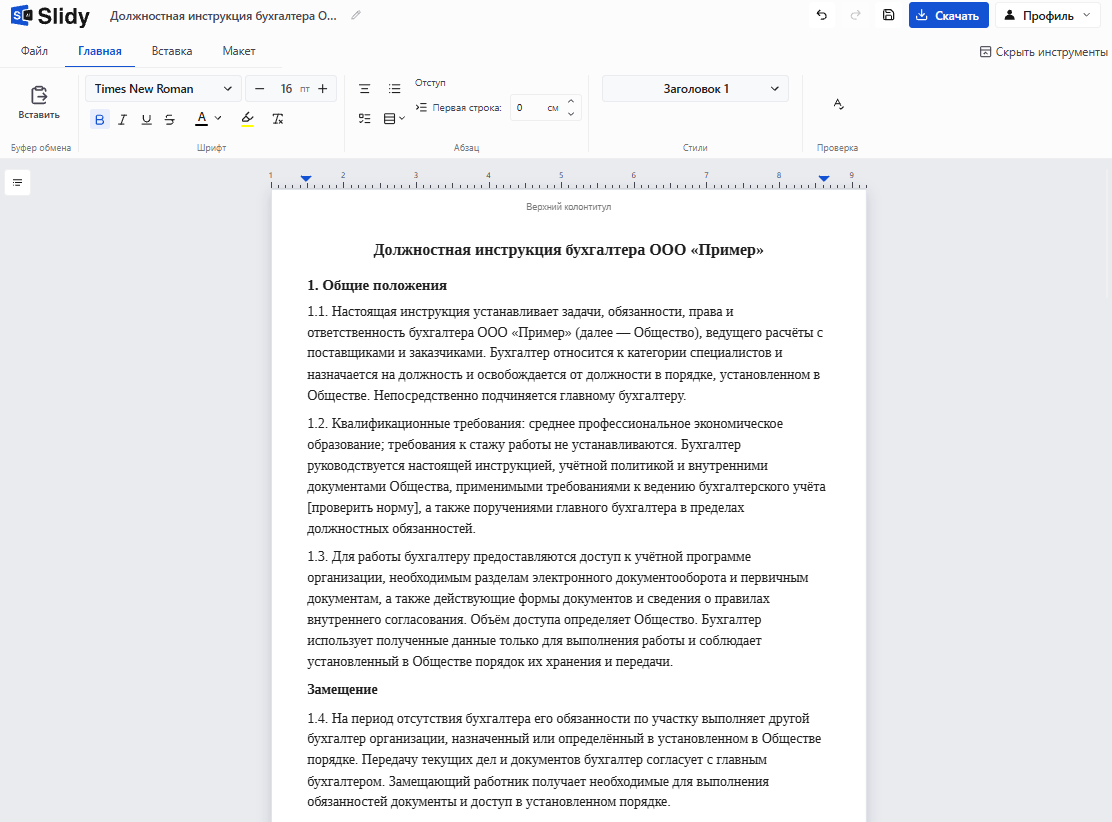Open the Макет tab
This screenshot has width=1112, height=822.
click(x=239, y=51)
